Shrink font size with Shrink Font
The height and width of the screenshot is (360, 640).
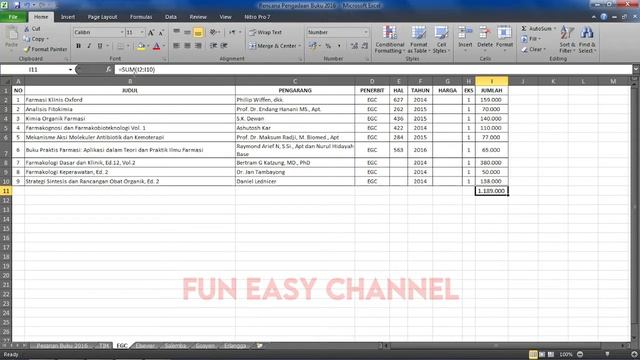click(161, 32)
